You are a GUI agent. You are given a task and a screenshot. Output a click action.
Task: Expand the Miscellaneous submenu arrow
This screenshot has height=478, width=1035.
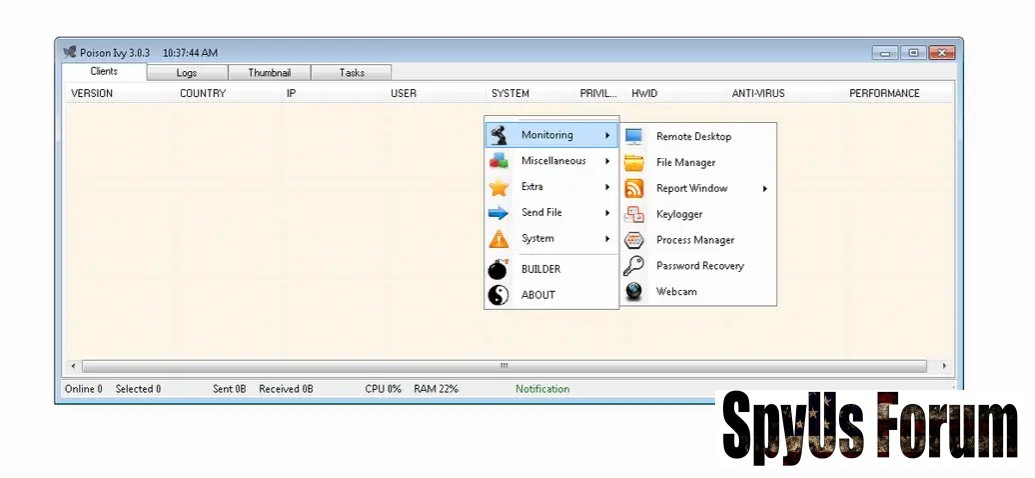click(x=607, y=161)
